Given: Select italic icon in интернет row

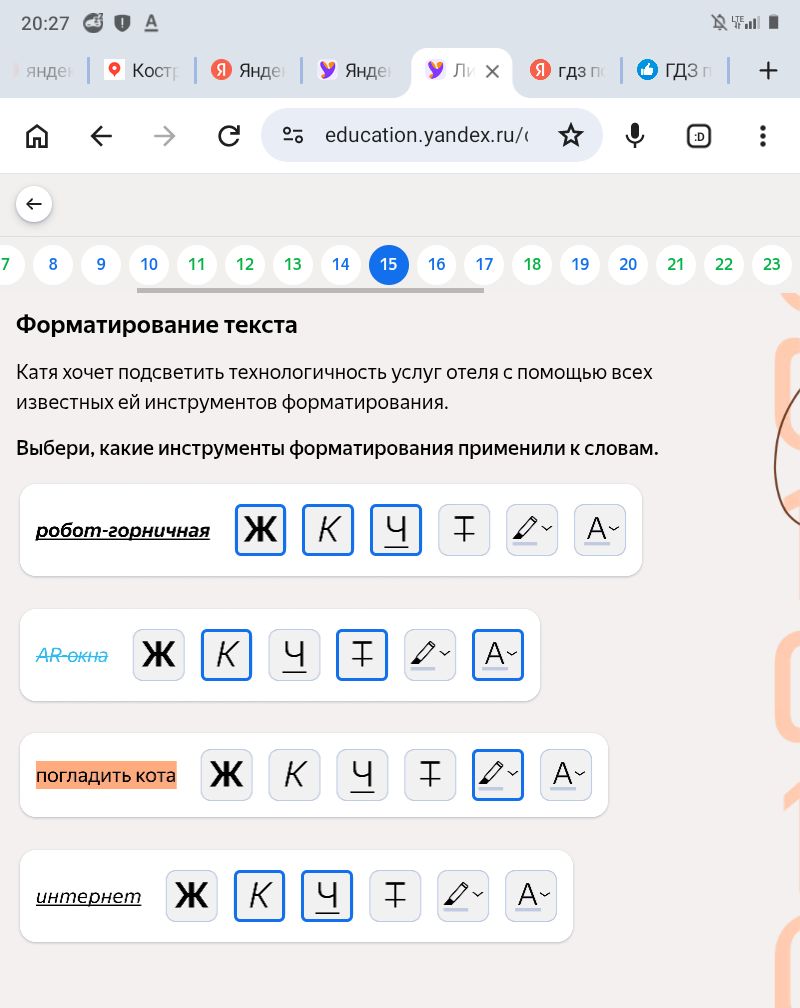Looking at the screenshot, I should (x=259, y=896).
